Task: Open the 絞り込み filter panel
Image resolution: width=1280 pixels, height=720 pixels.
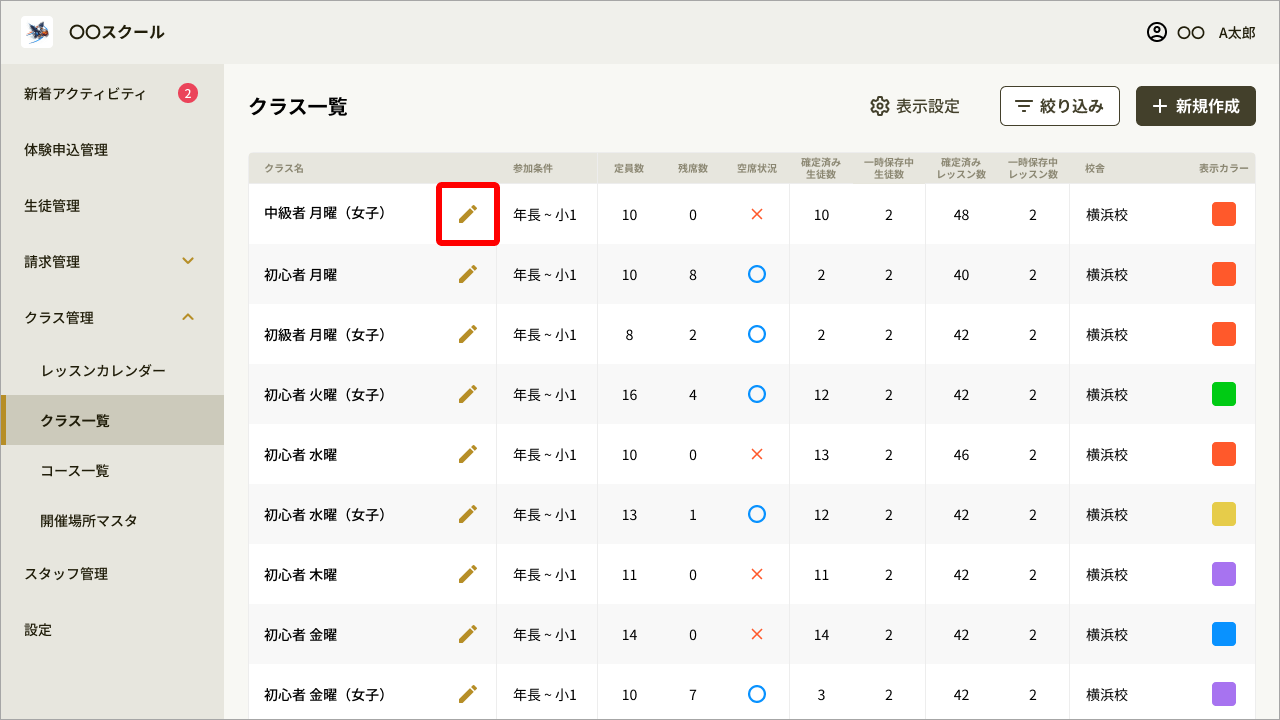Action: coord(1060,106)
